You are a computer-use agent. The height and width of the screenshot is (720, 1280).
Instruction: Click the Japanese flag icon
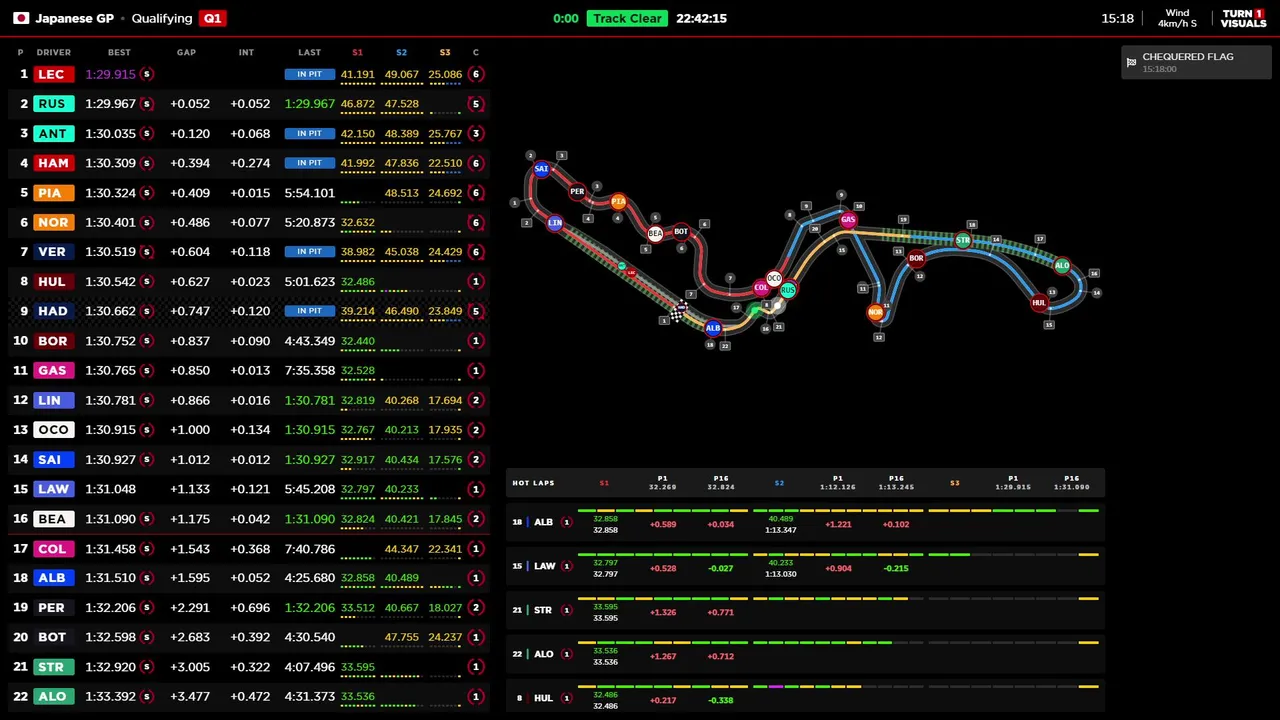[x=20, y=18]
